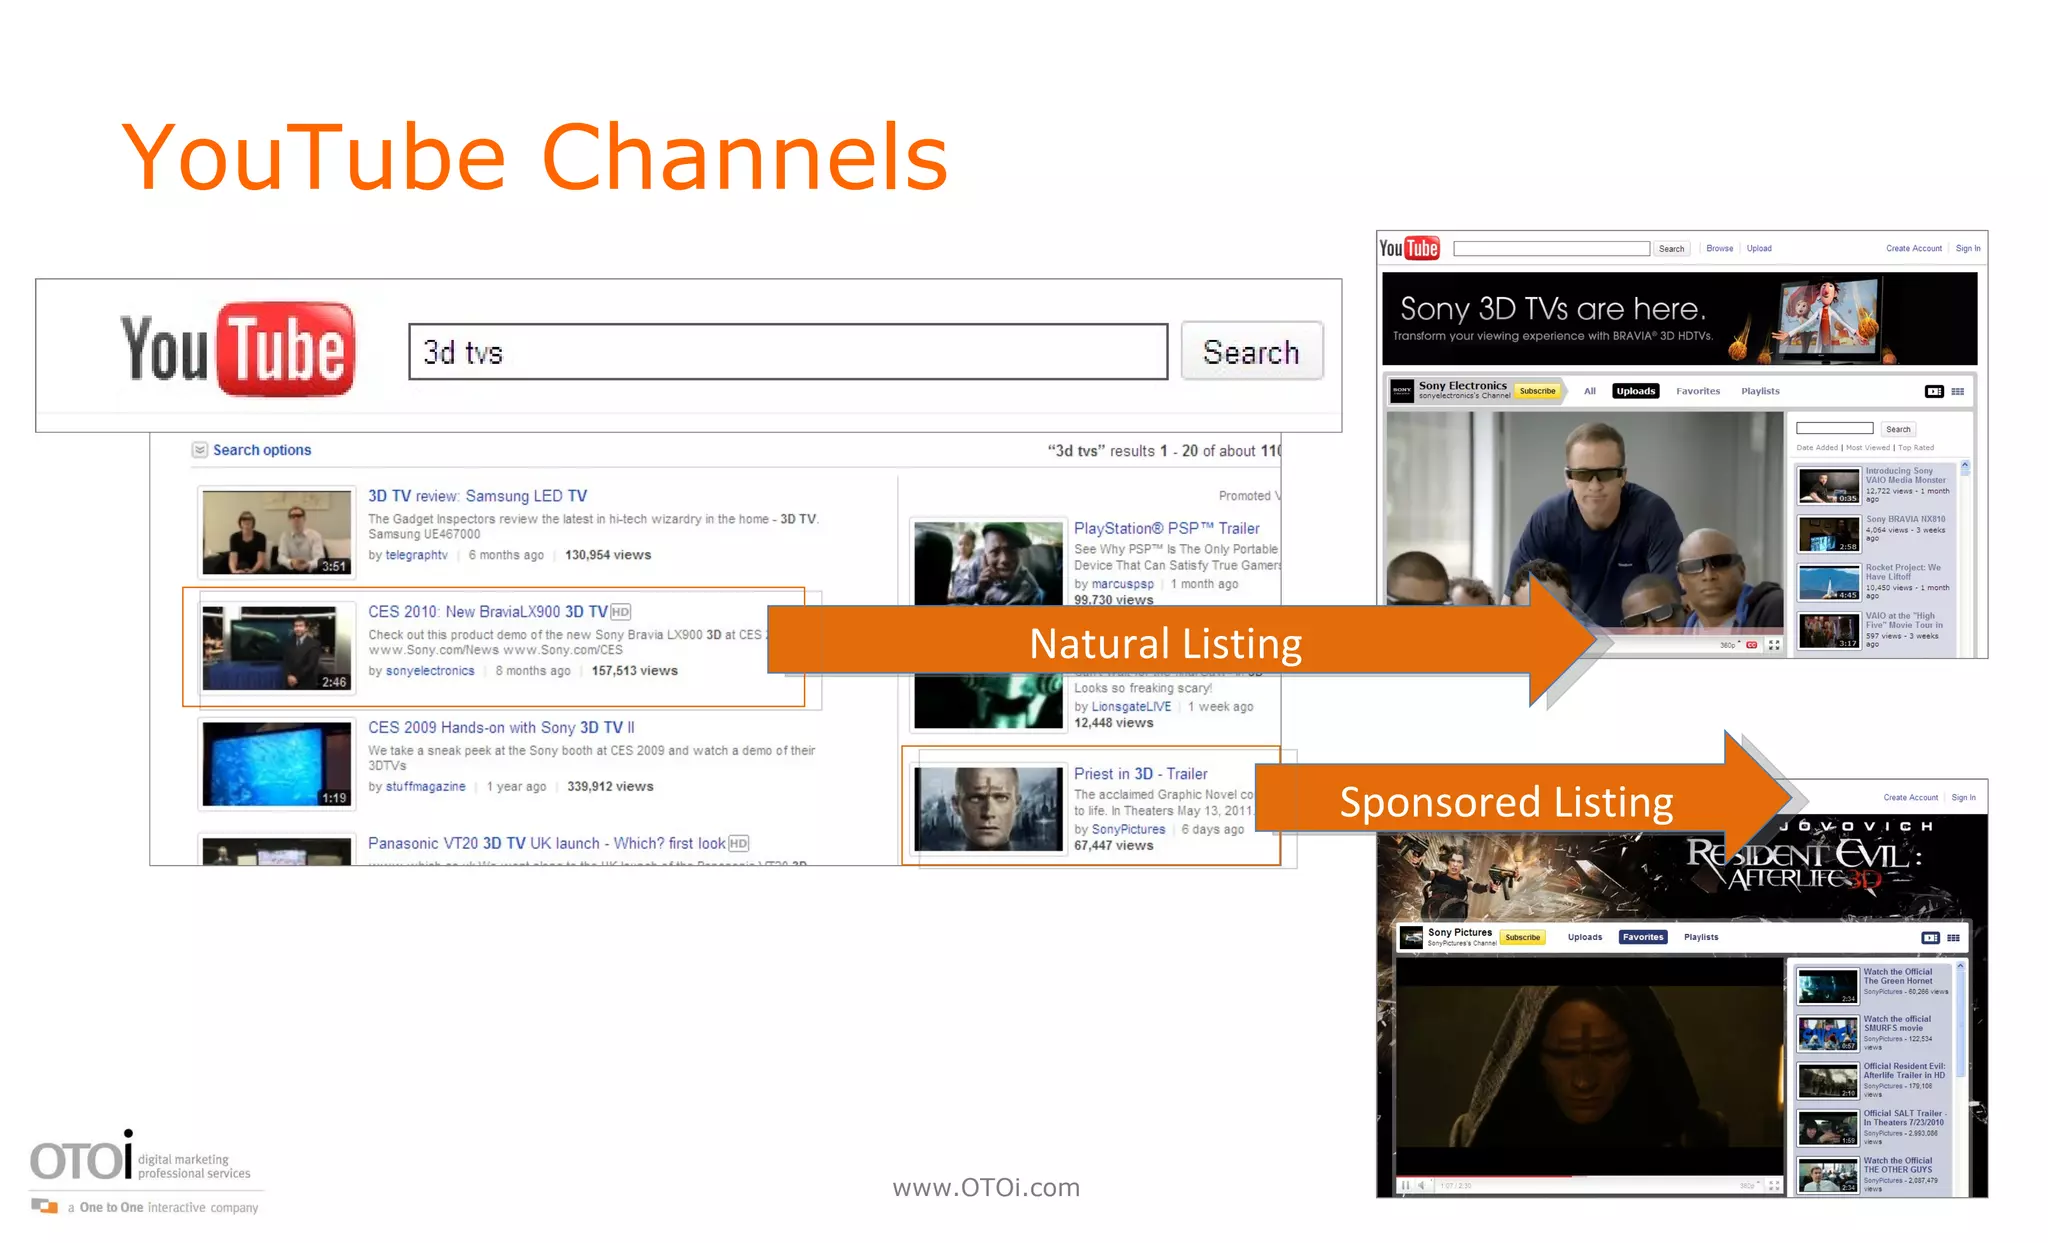Click the large Search button next to '3d tvs'
2048x1243 pixels.
pos(1252,351)
